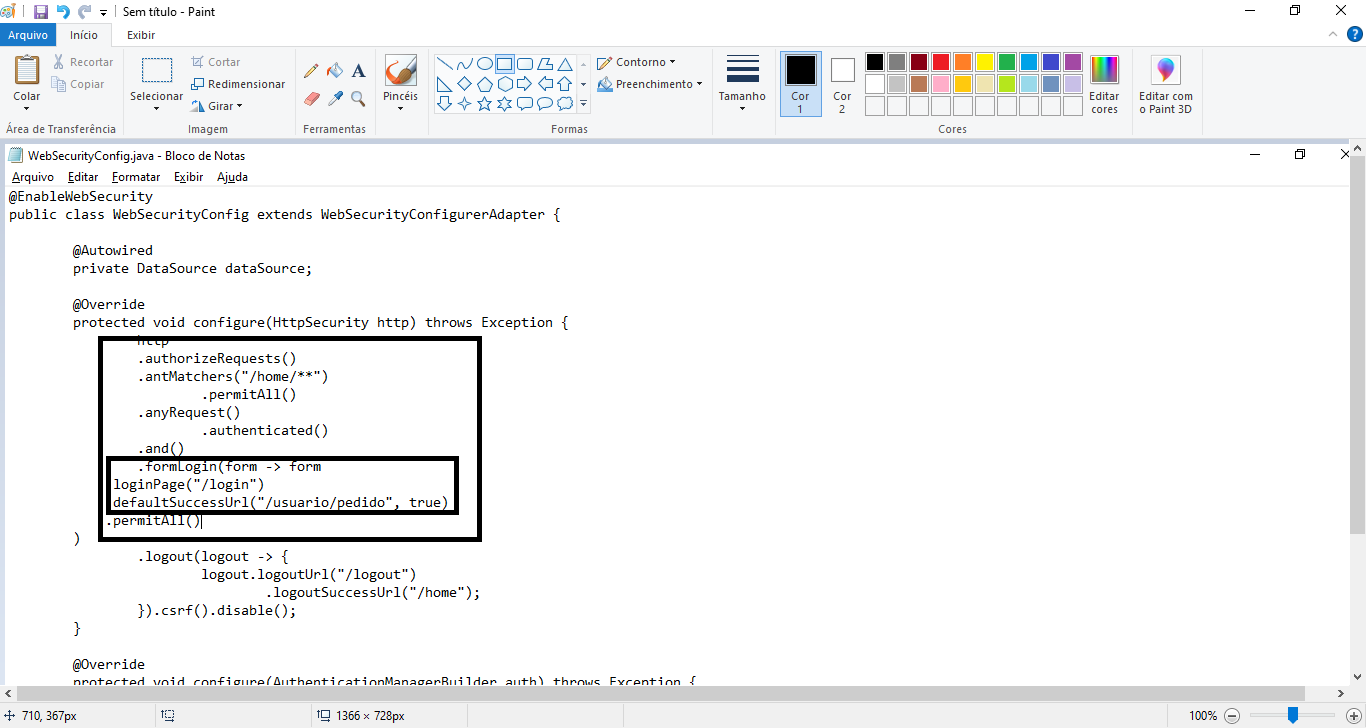
Task: Open Customize Quick Access Toolbar dropdown
Action: (x=103, y=13)
